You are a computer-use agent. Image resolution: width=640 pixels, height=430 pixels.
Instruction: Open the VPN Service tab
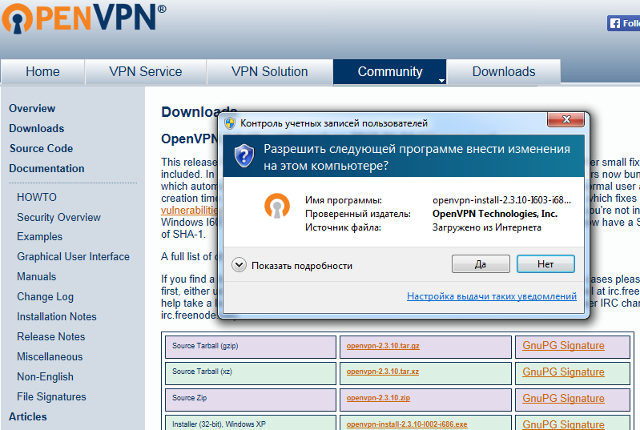tap(146, 72)
